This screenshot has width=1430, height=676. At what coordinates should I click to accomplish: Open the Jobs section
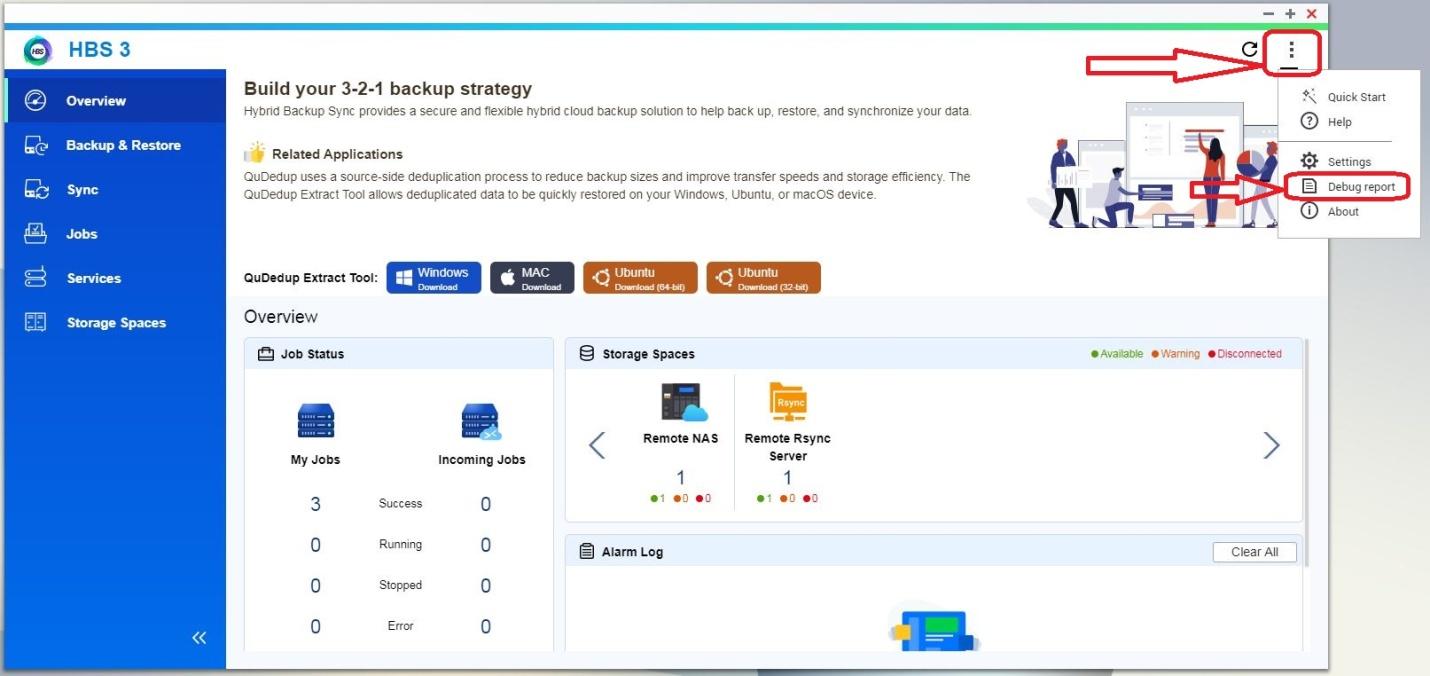(115, 234)
